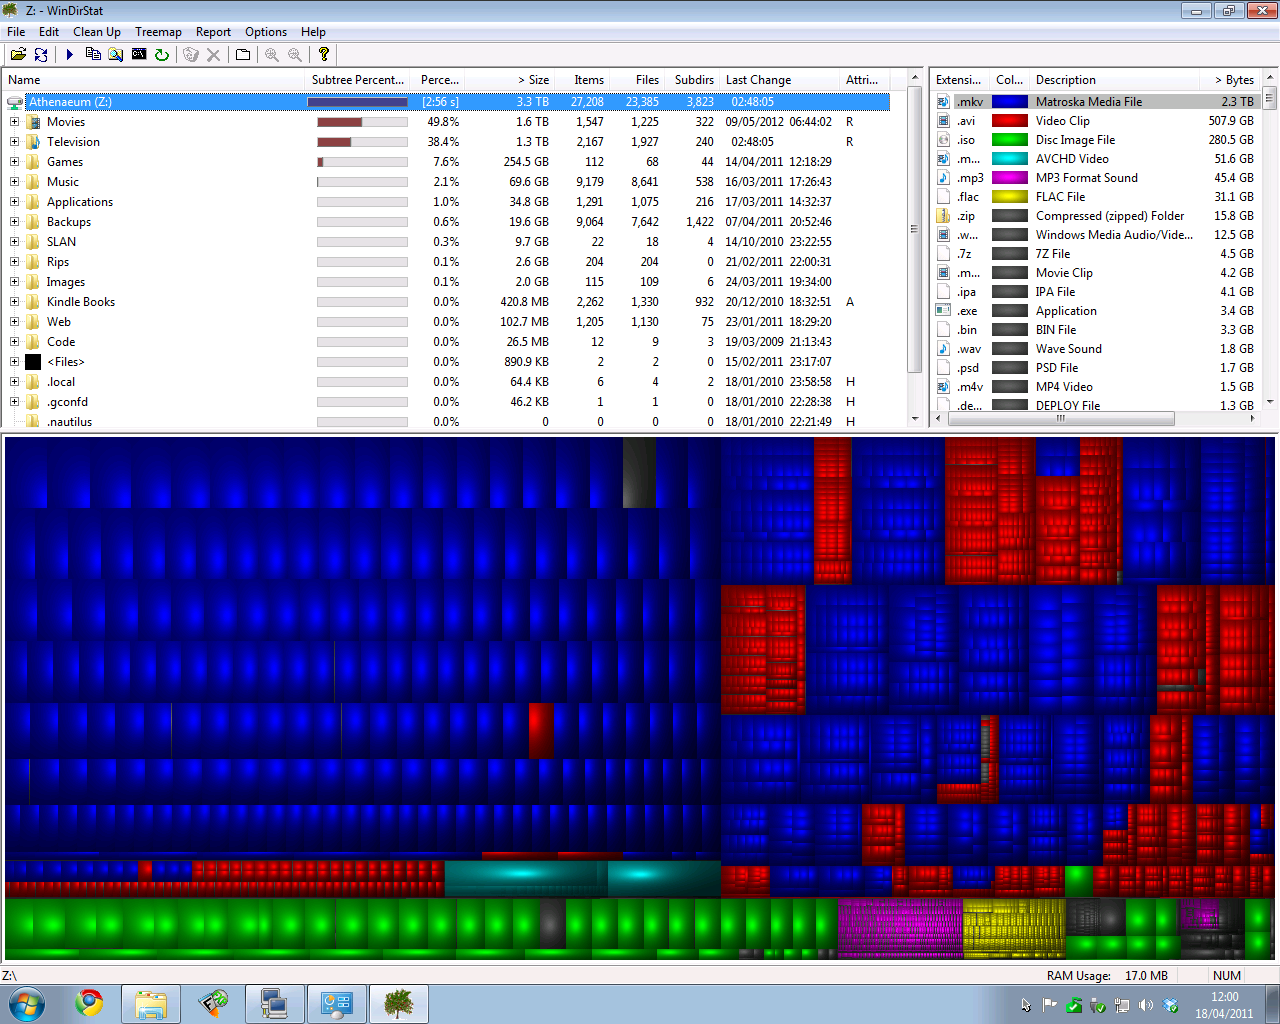Click the green Refresh Selected icon

[162, 55]
